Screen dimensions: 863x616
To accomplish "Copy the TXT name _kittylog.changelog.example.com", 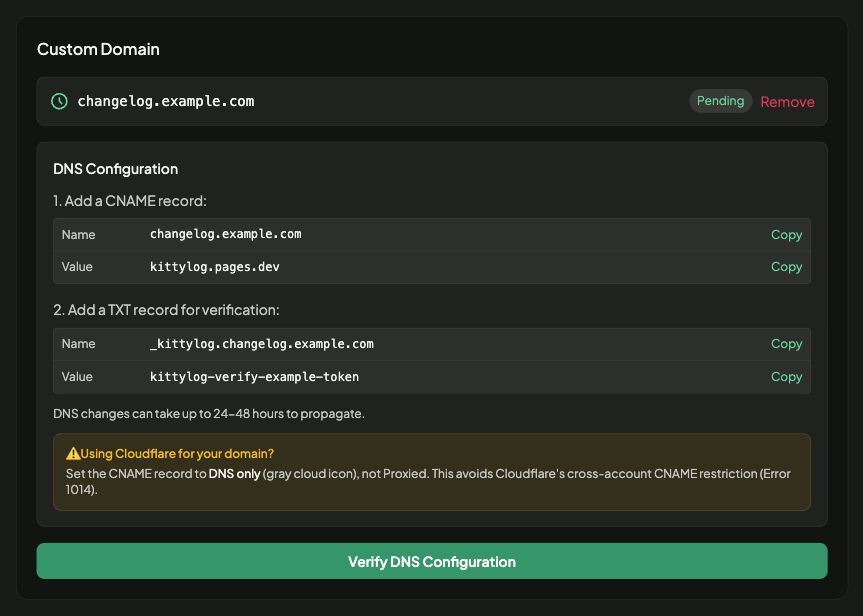I will pyautogui.click(x=786, y=344).
